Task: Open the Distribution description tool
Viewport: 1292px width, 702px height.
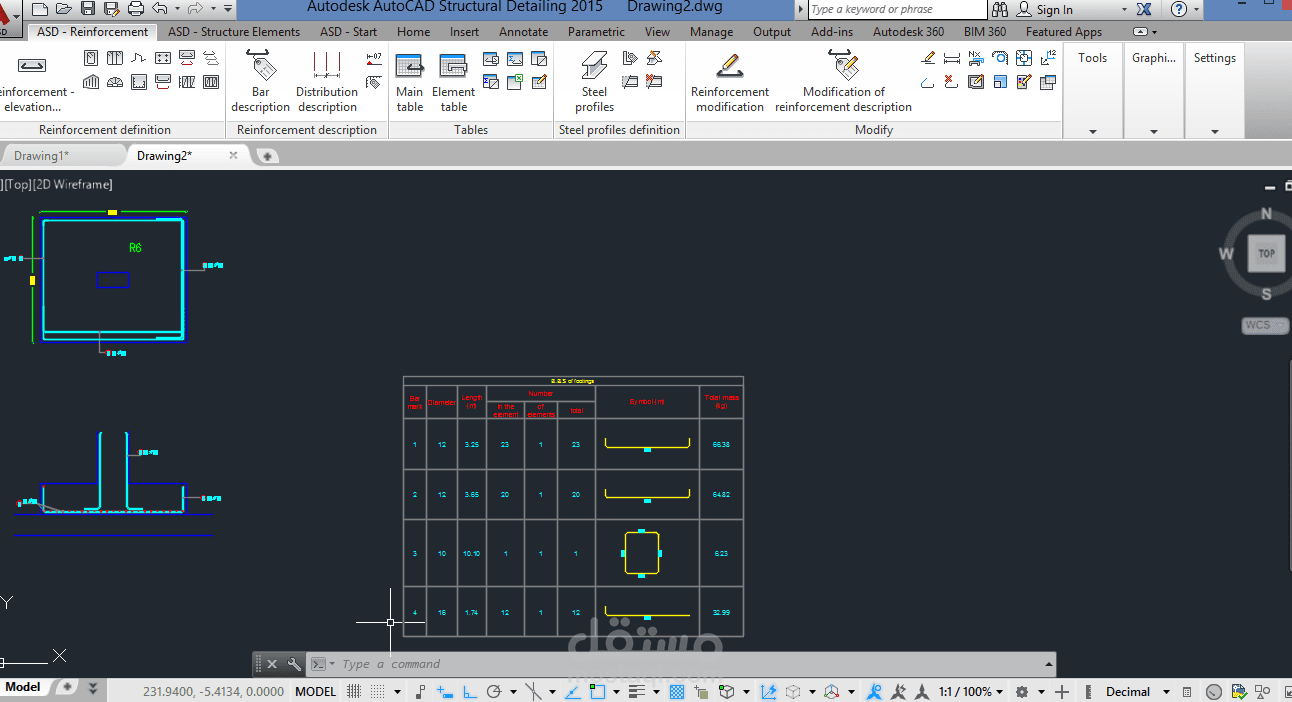Action: (x=327, y=82)
